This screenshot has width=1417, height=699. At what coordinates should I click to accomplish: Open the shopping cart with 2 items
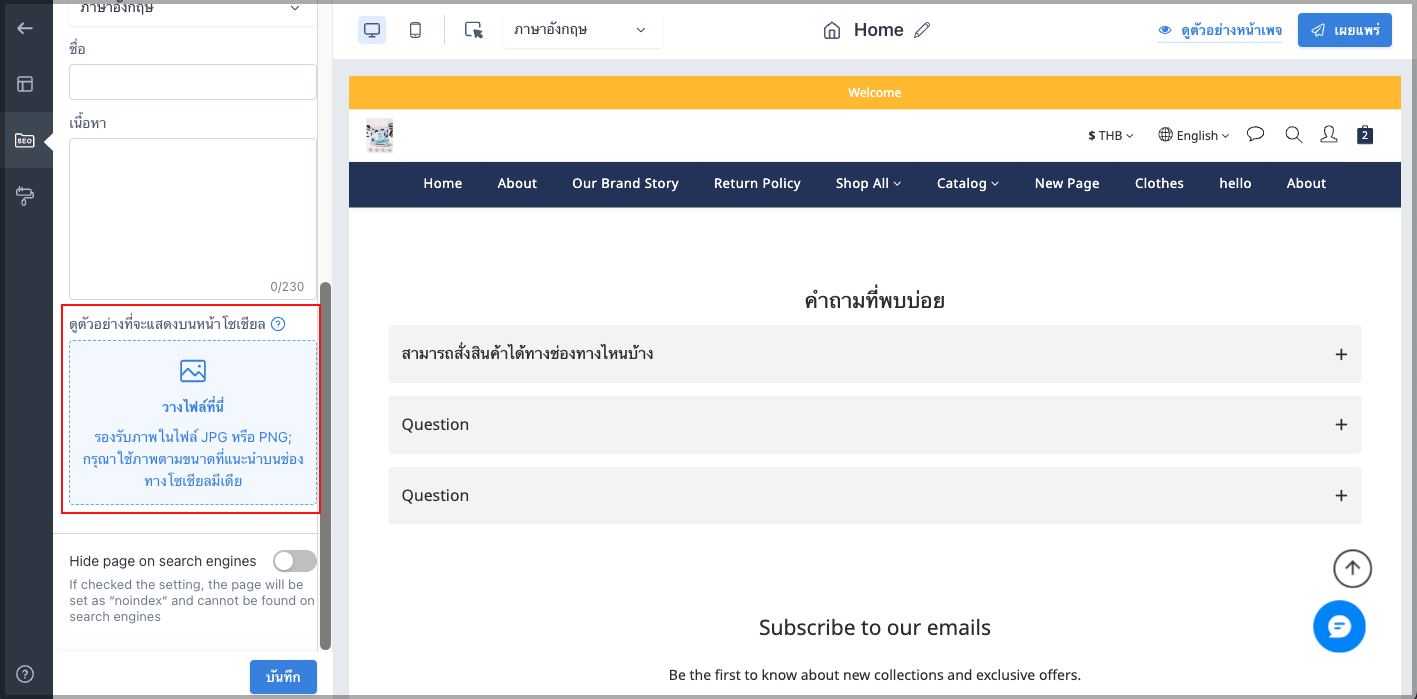(1365, 134)
